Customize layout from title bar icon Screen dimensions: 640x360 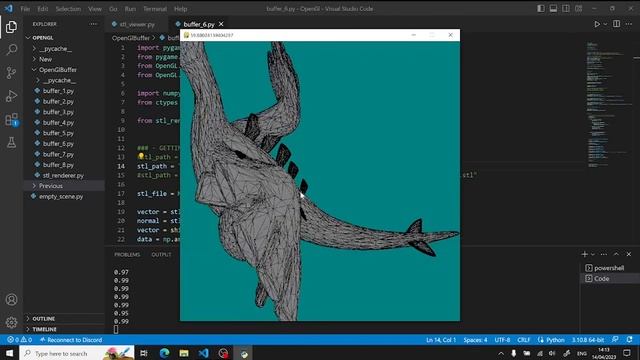(x=578, y=9)
